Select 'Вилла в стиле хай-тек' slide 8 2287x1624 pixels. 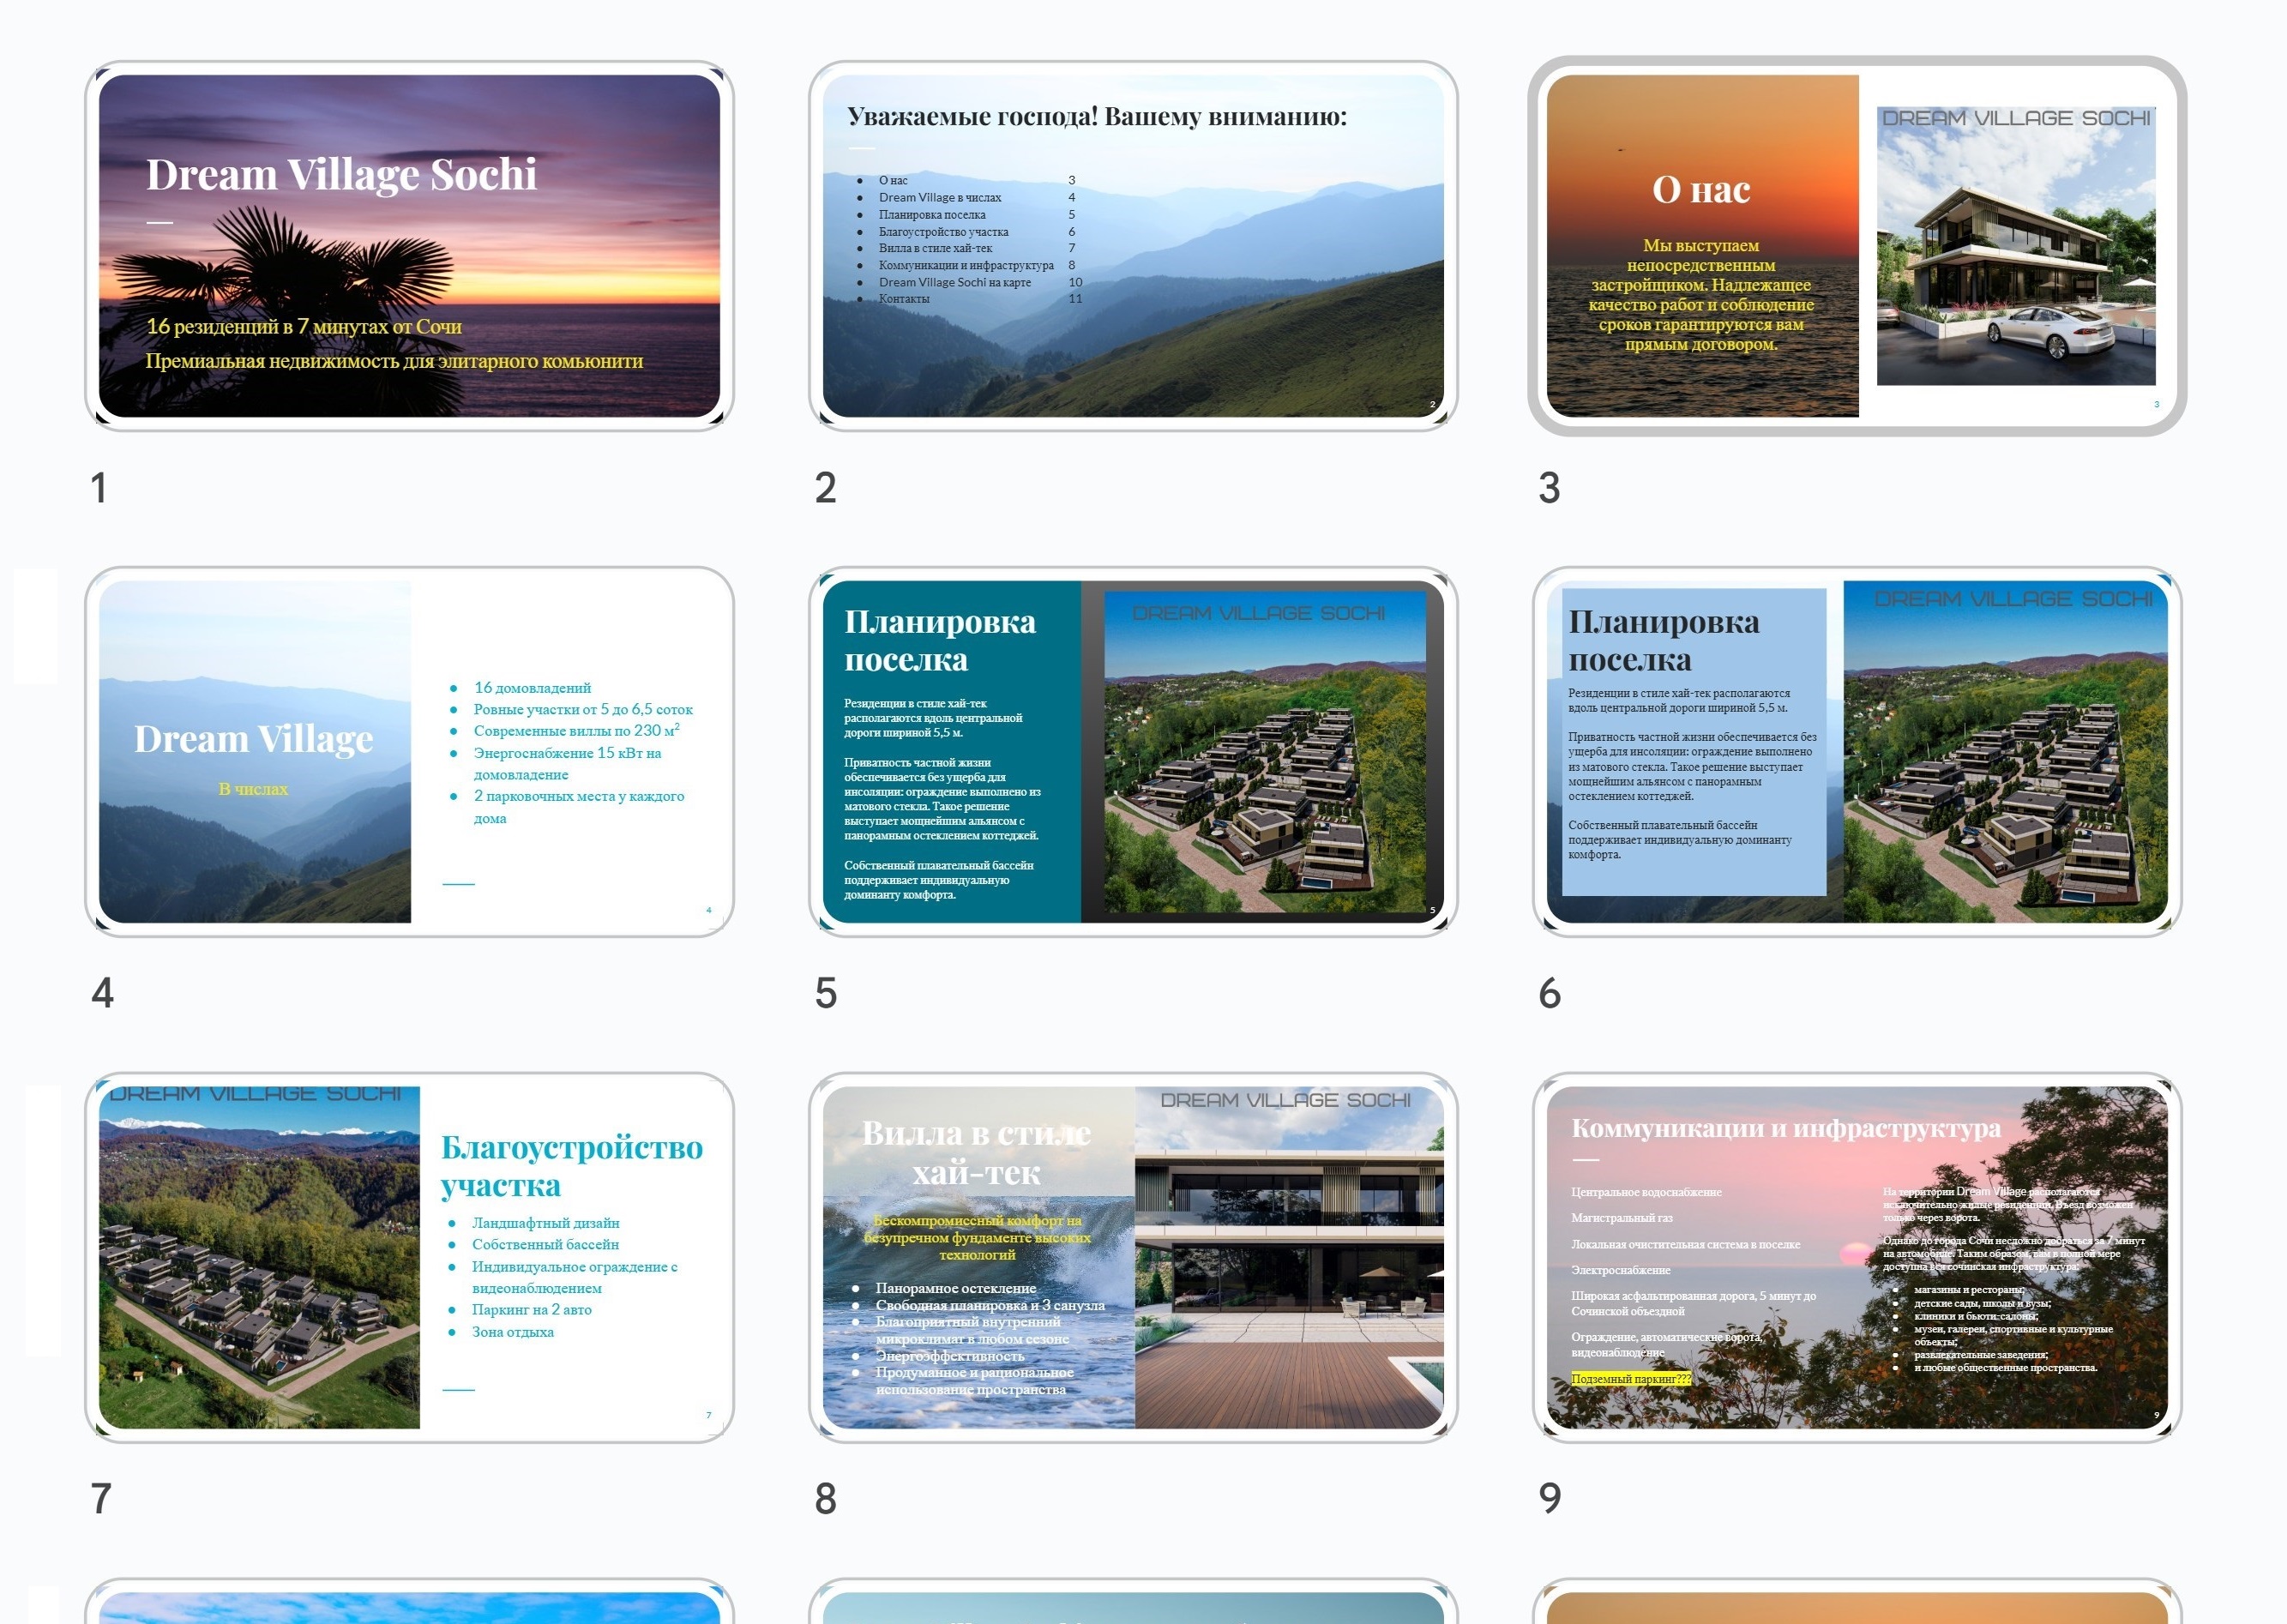pos(1133,1258)
